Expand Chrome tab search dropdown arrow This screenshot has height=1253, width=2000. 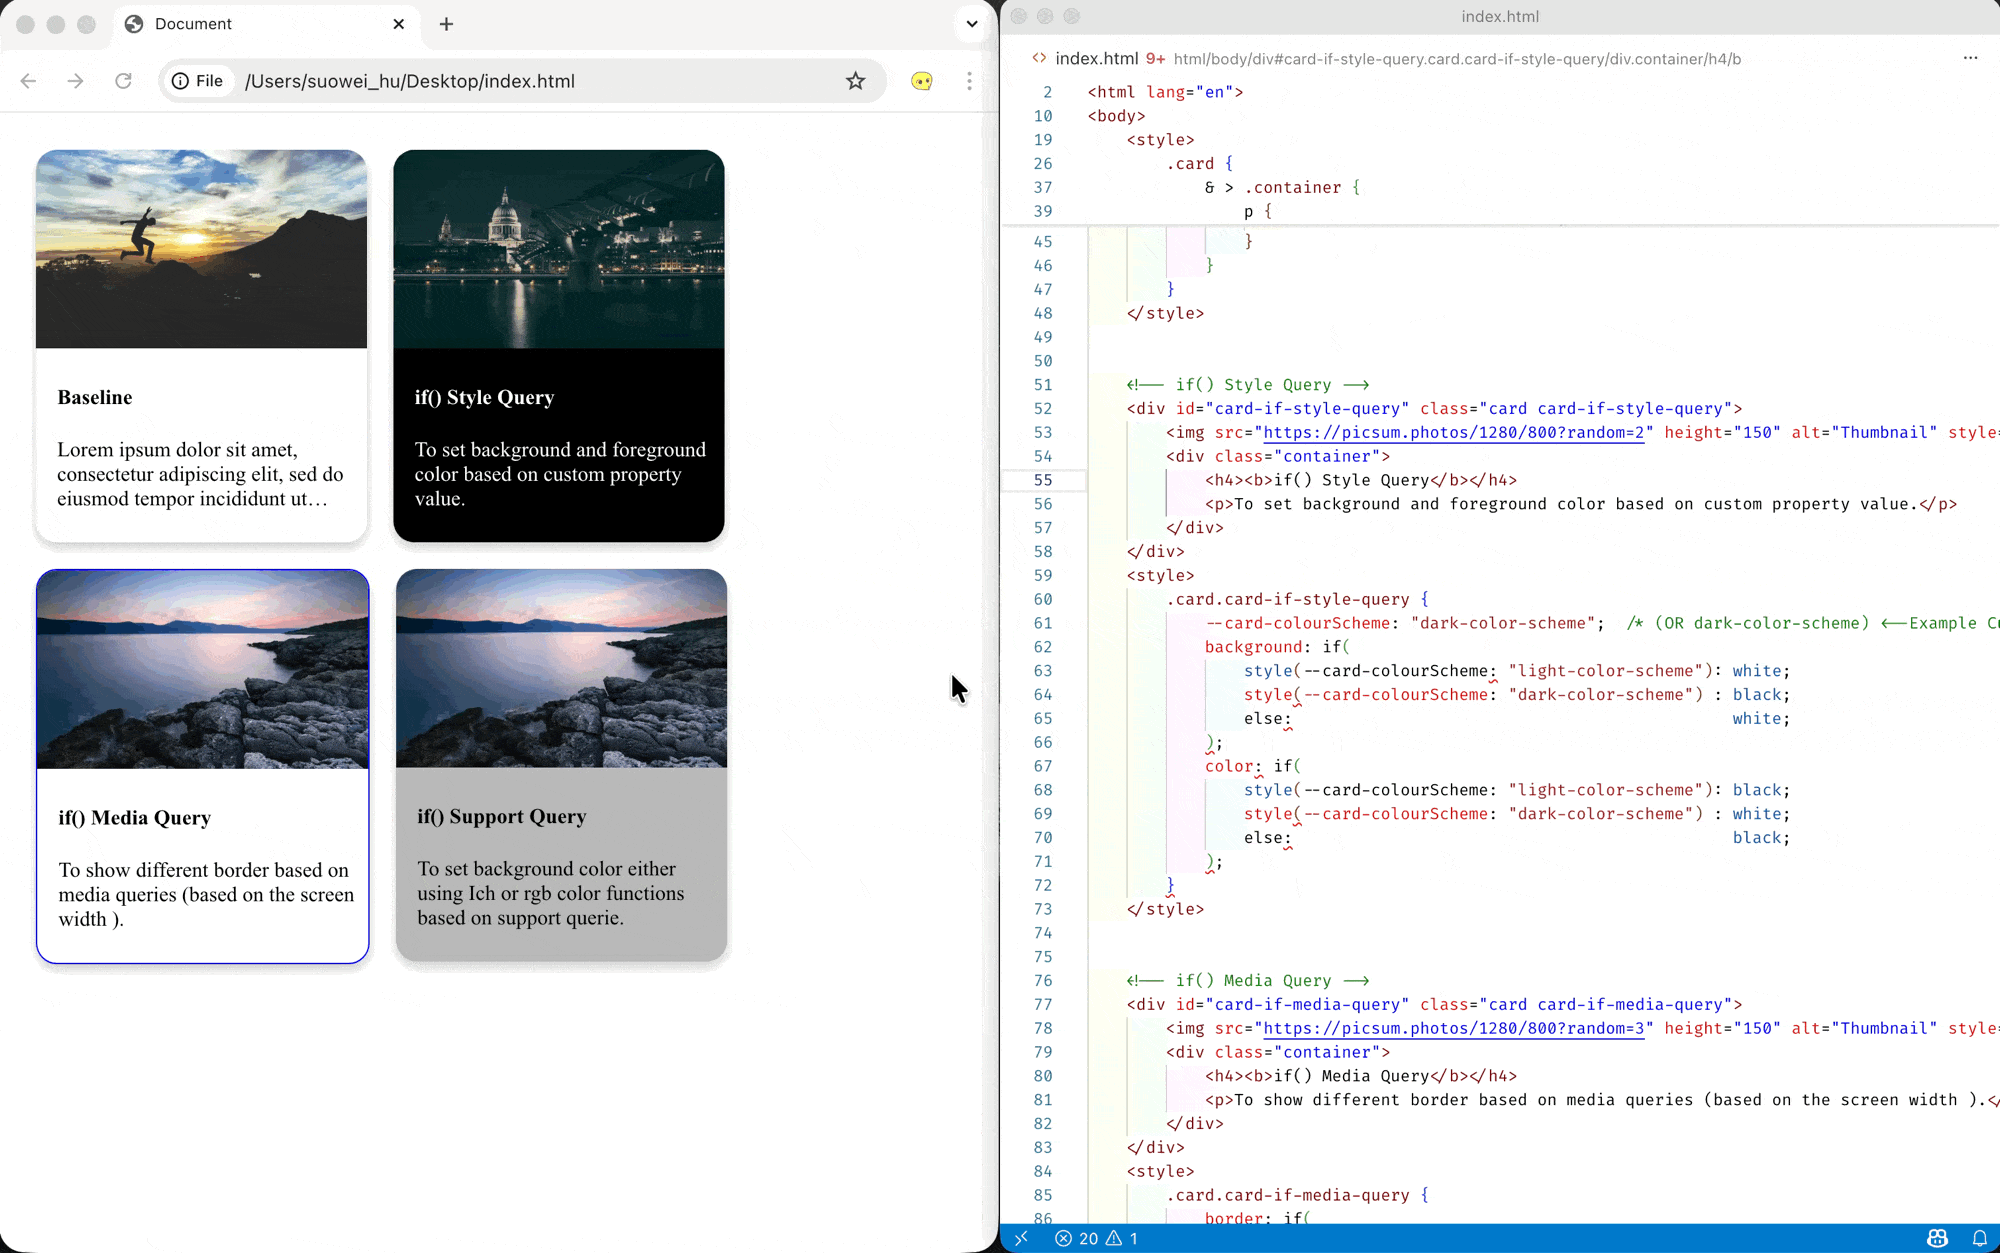click(971, 24)
